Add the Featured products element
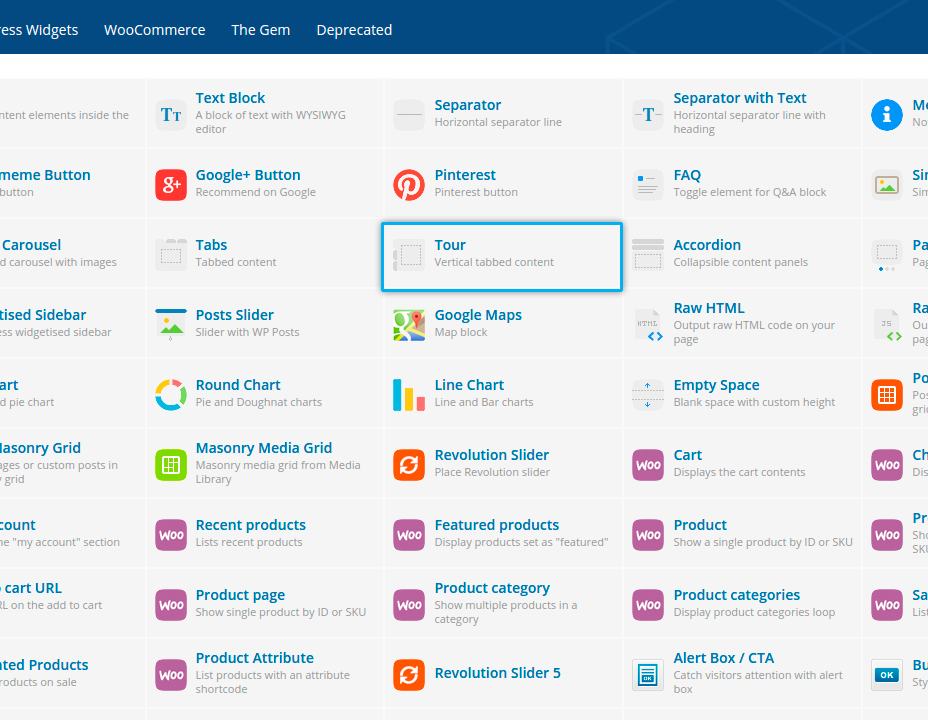The image size is (928, 720). tap(496, 525)
